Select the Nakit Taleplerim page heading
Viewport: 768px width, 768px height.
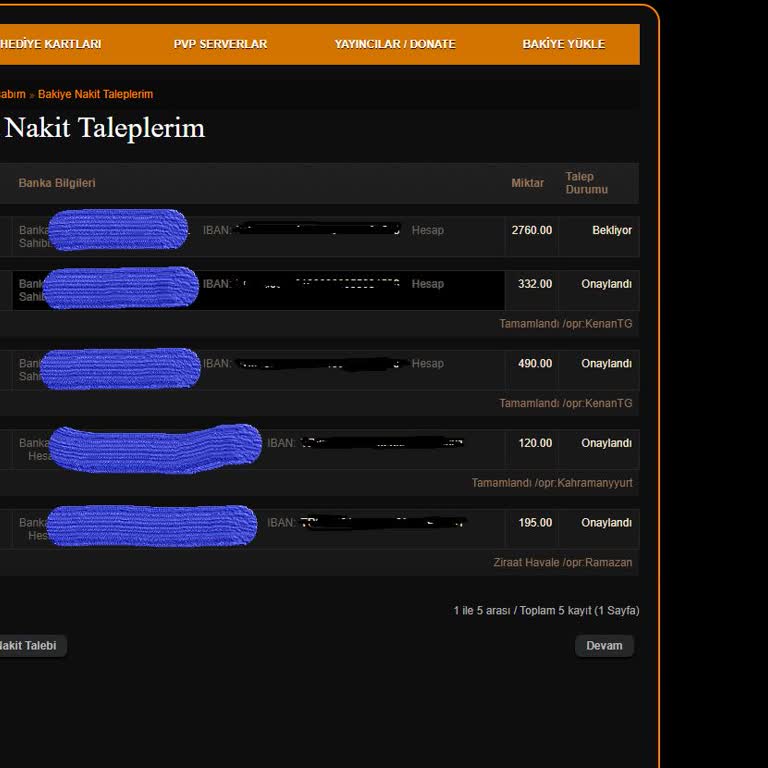(104, 128)
